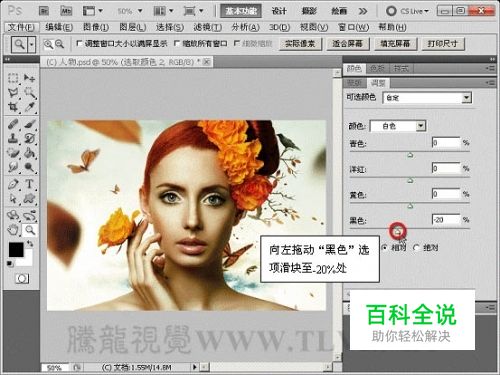This screenshot has height=375, width=500.
Task: Select the Dodge tool
Action: click(x=30, y=167)
